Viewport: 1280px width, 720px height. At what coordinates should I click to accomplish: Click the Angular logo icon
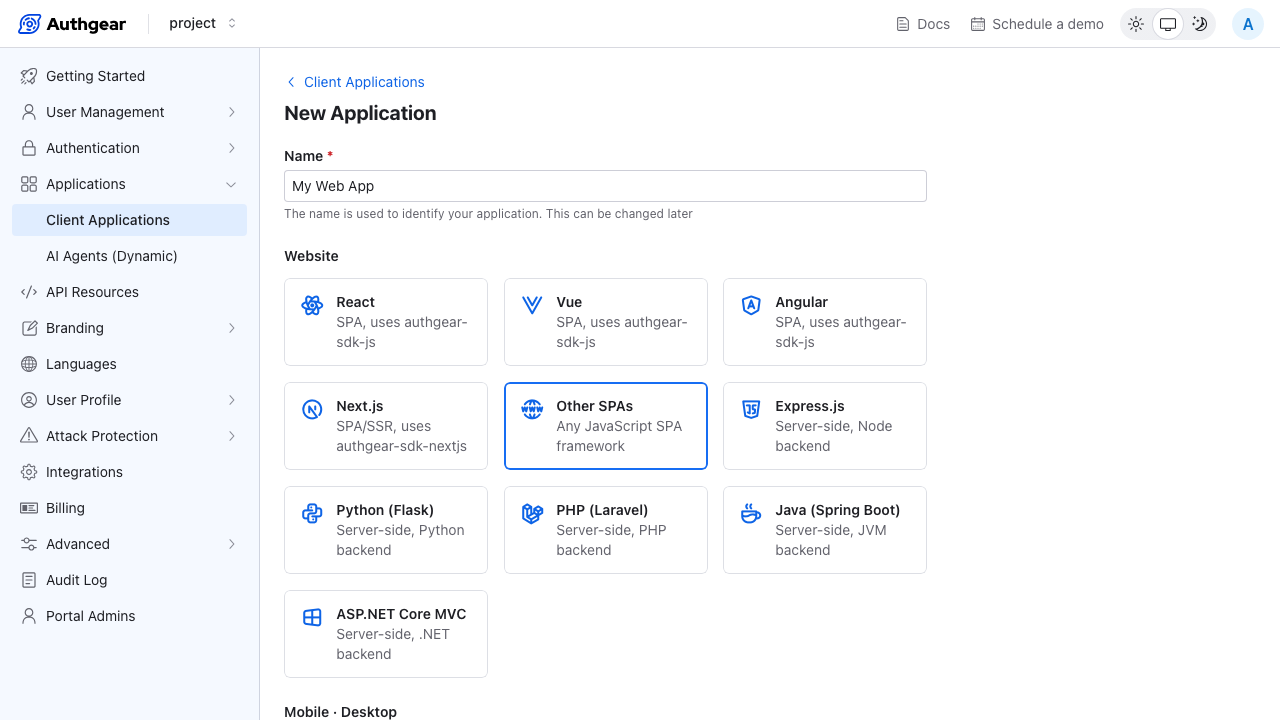tap(751, 305)
